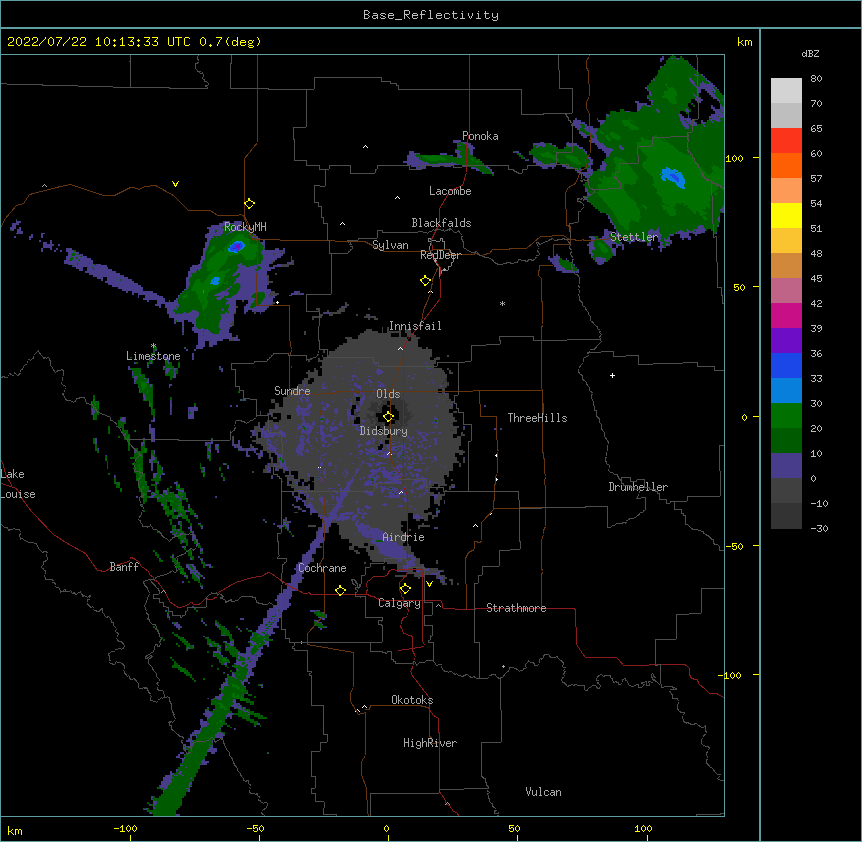
Task: Pick the slate blue 0-10 dBZ legend swatch
Action: pyautogui.click(x=786, y=466)
